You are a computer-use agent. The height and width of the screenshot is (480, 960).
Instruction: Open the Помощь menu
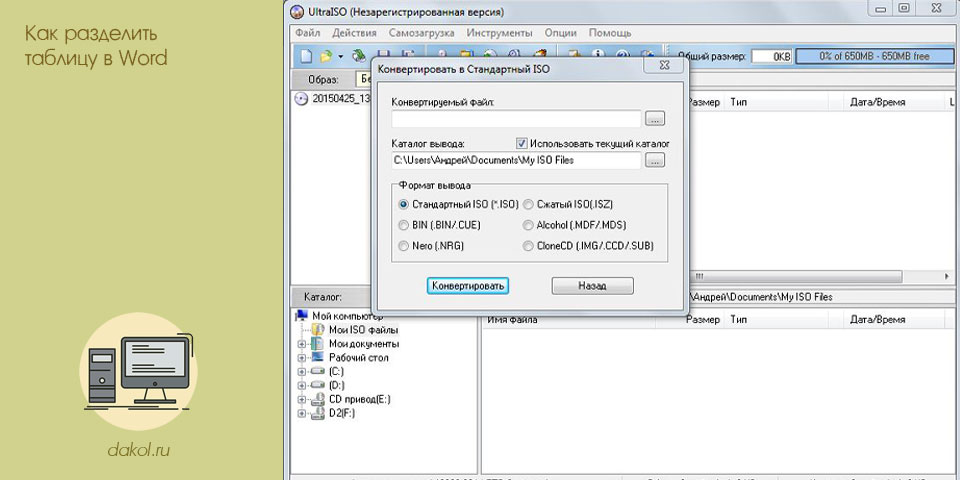coord(610,33)
